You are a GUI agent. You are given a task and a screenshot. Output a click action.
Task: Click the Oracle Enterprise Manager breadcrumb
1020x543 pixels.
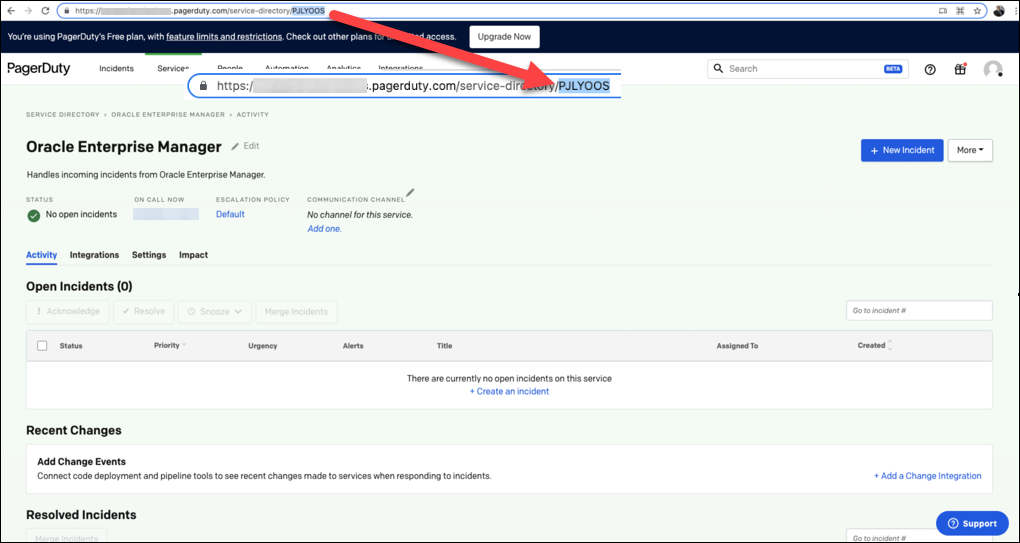168,114
